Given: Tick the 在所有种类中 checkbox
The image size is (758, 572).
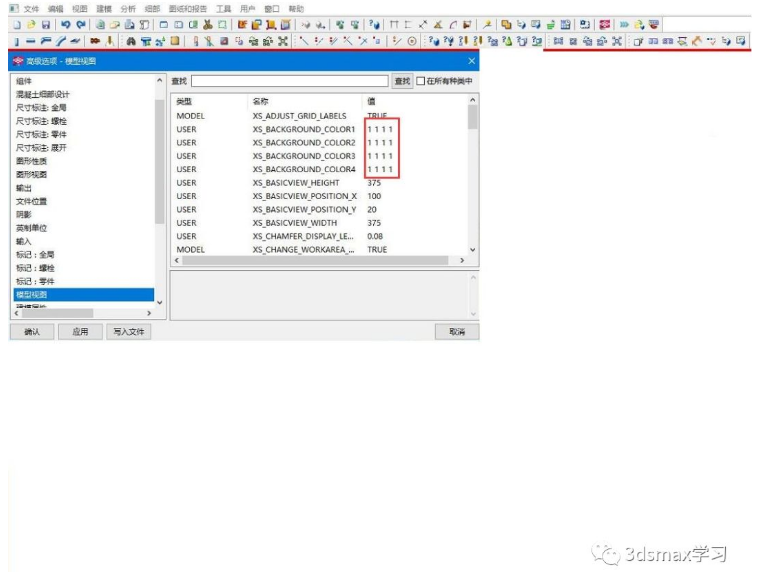Looking at the screenshot, I should (421, 81).
